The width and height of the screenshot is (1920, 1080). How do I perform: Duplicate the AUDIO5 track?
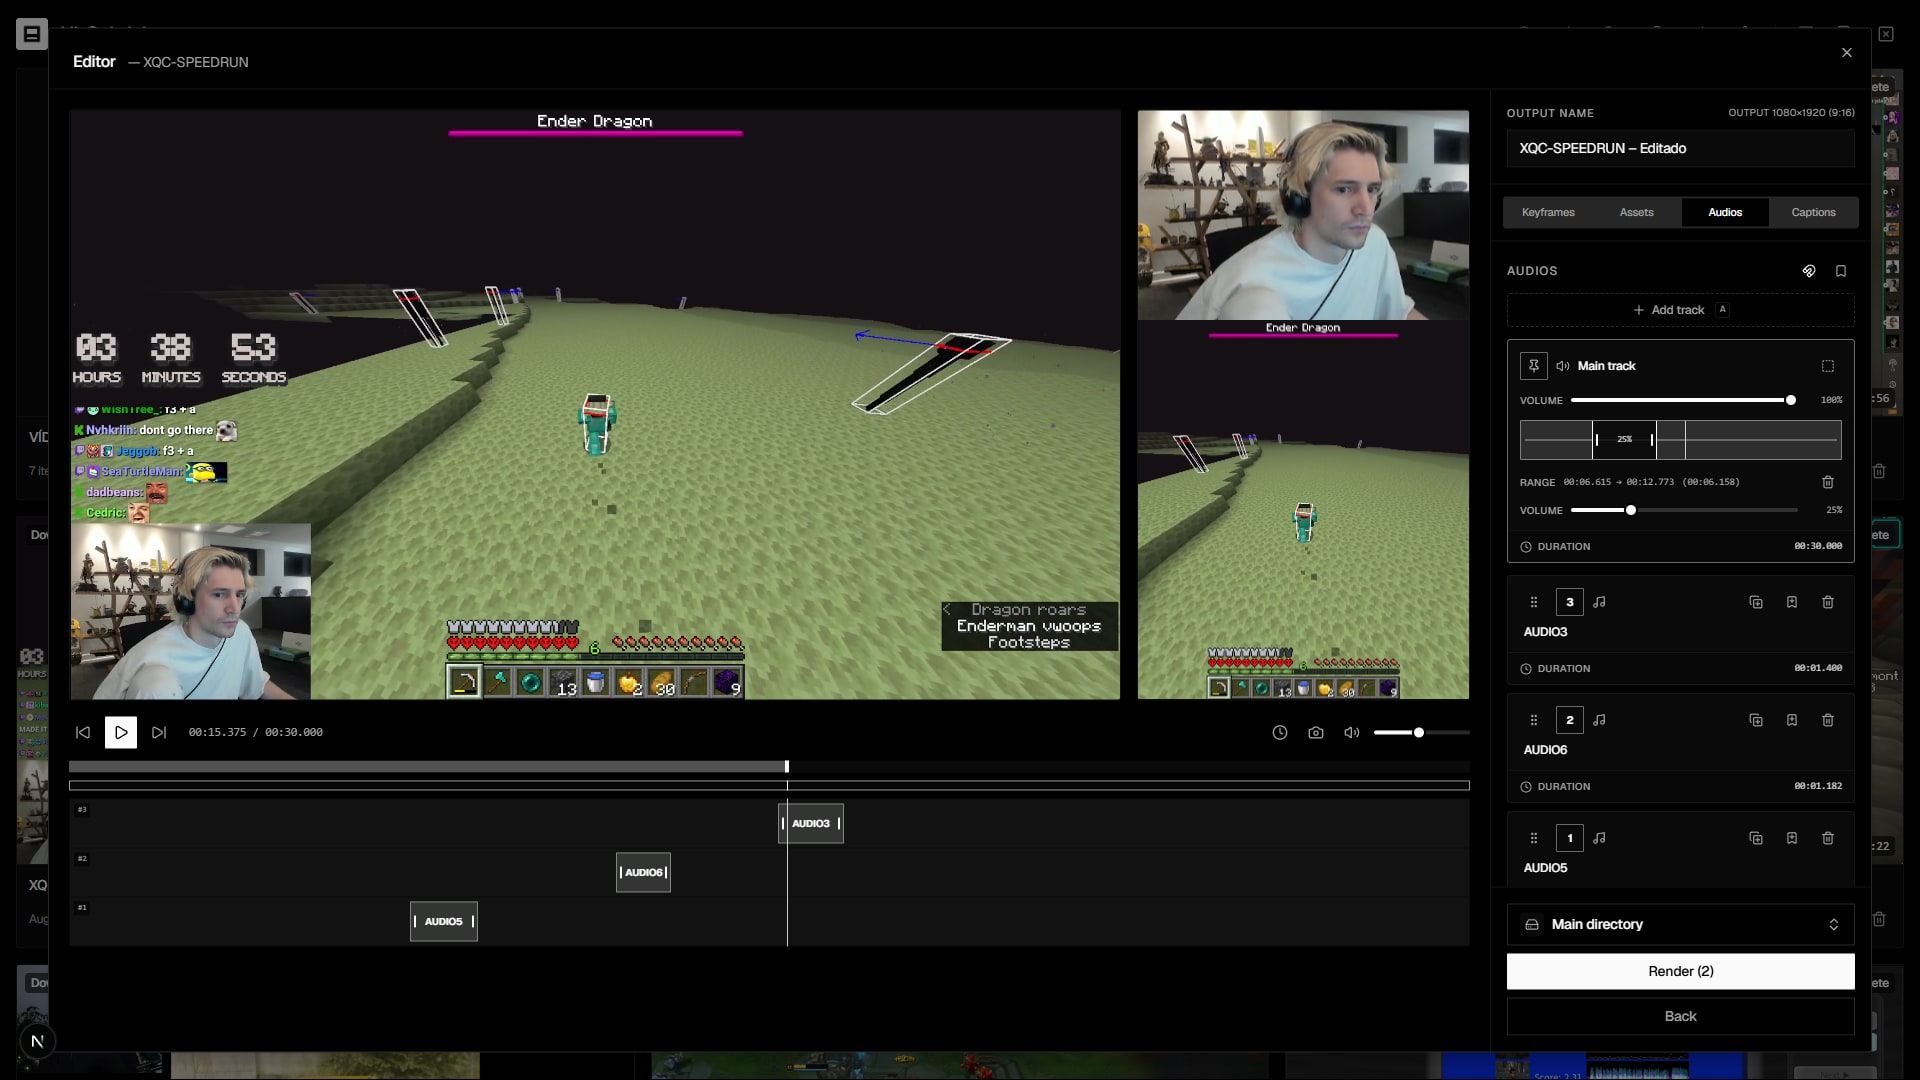1756,838
